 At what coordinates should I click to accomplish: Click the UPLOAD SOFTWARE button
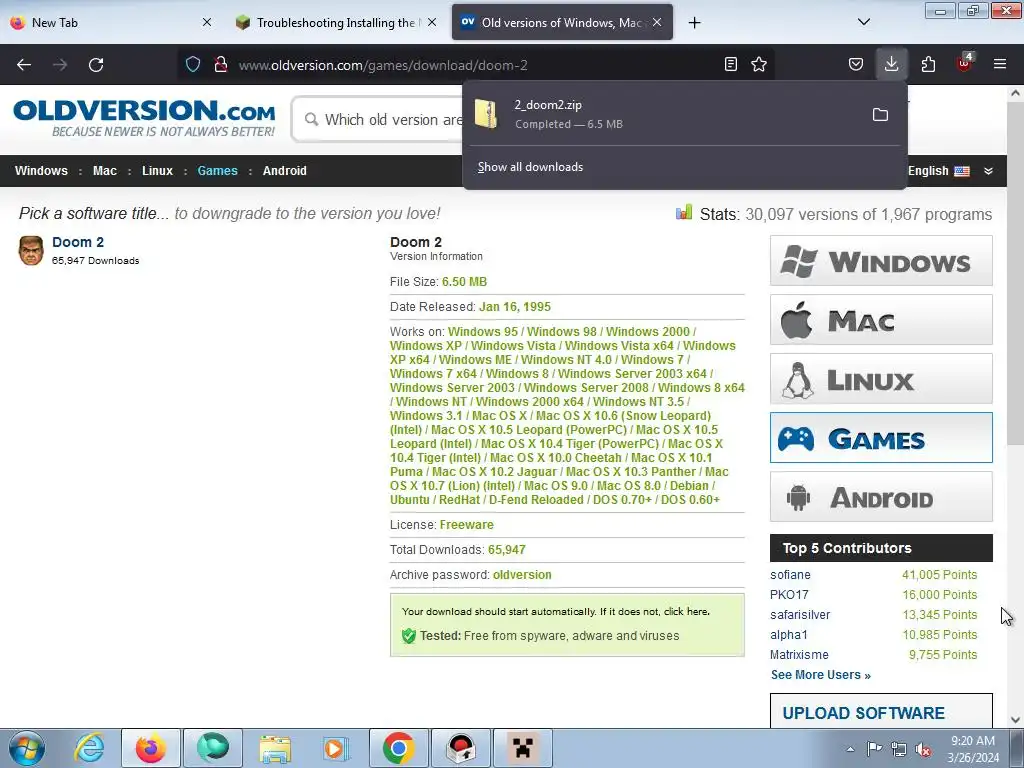tap(881, 711)
